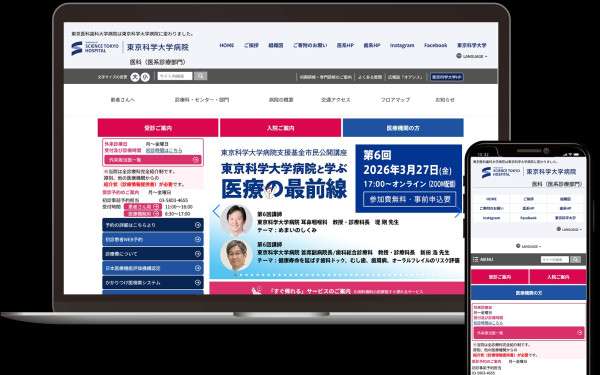Tap Facebook in the phone header grid
Image resolution: width=600 pixels, height=375 pixels.
pos(528,218)
